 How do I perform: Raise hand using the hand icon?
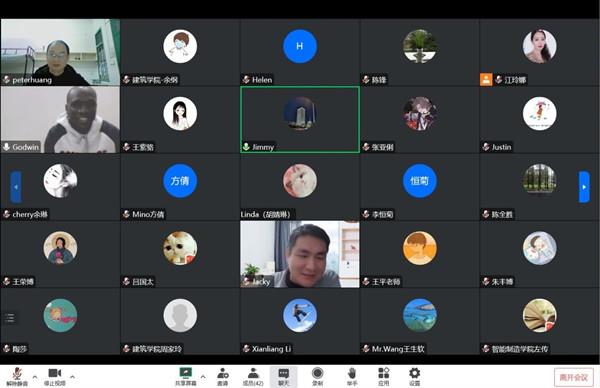click(x=352, y=376)
